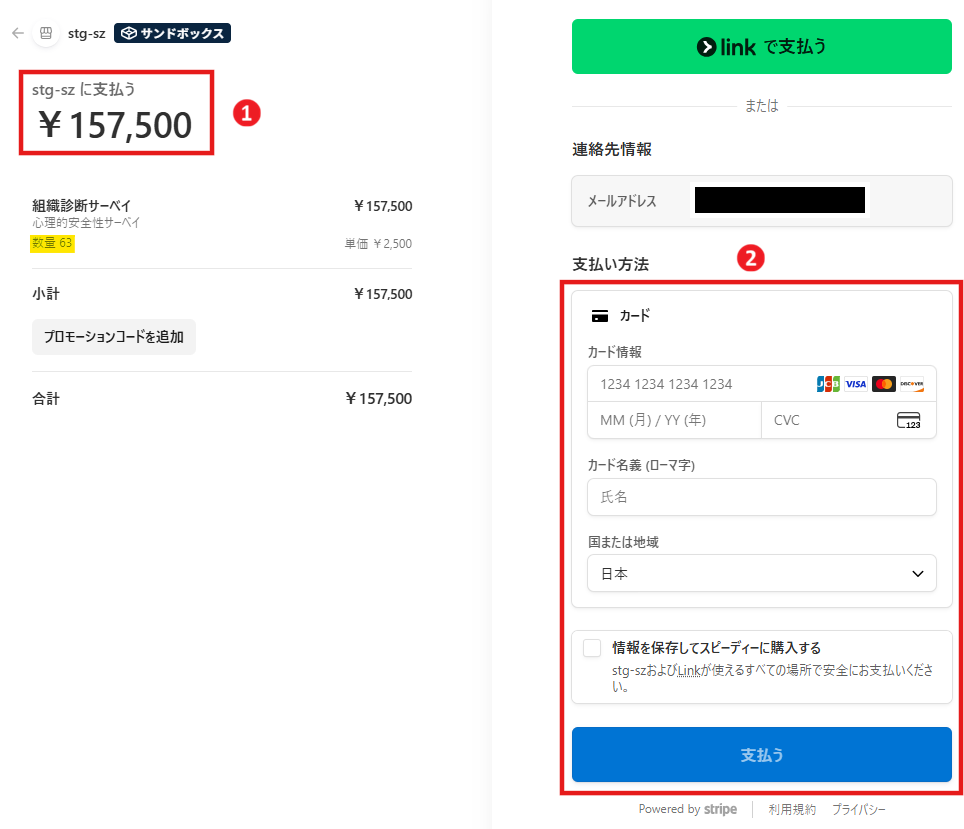Enable the 情報を保存してスピーディーに購入する checkbox
Screen dimensions: 964x829
592,648
